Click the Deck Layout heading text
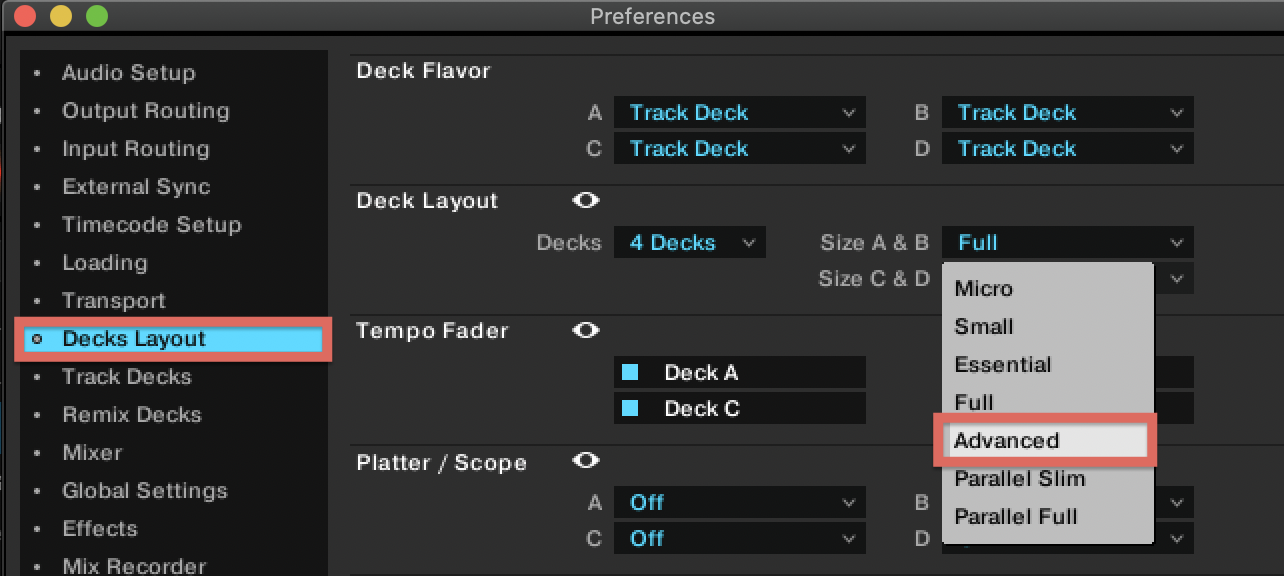This screenshot has width=1284, height=576. (x=427, y=201)
